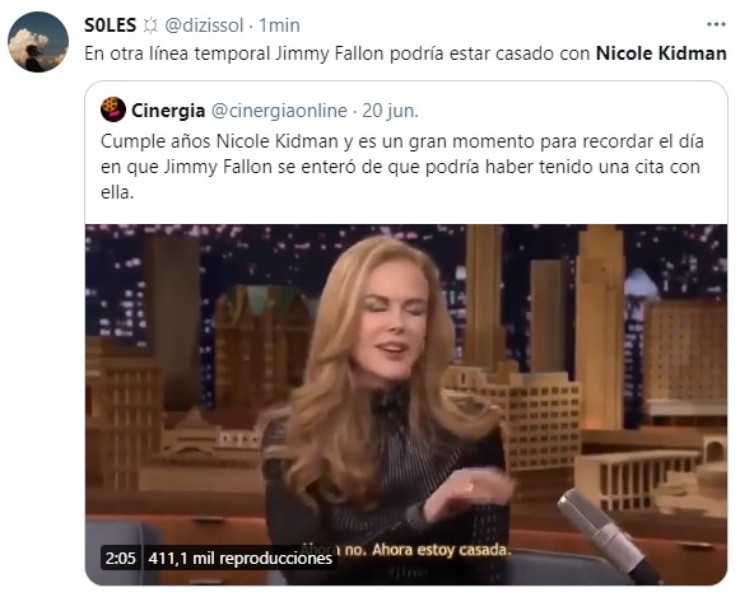Open the quoted text starting 'Cumple años'
Viewport: 740px width, 597px height.
click(x=402, y=167)
